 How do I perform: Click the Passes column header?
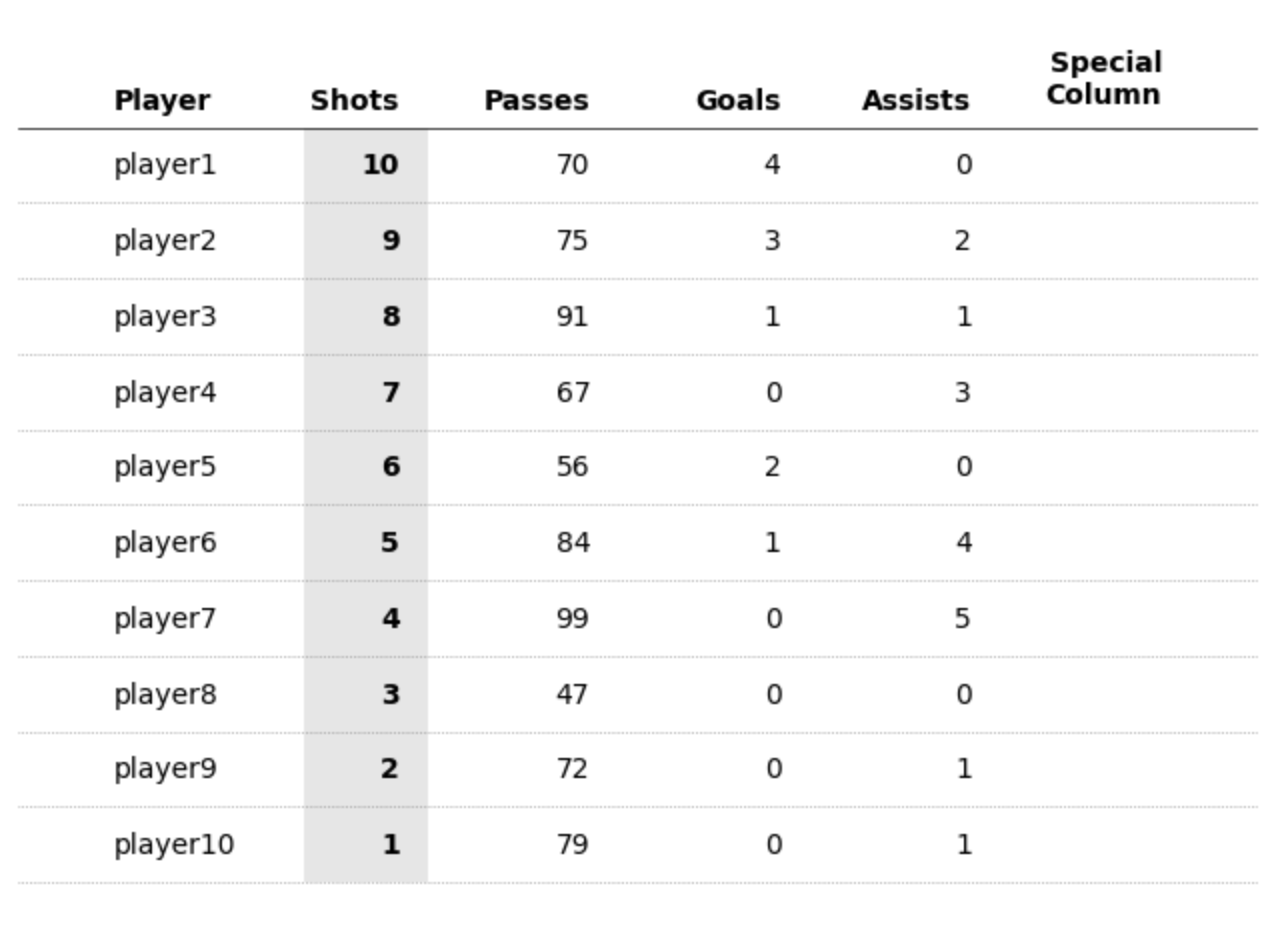[536, 101]
